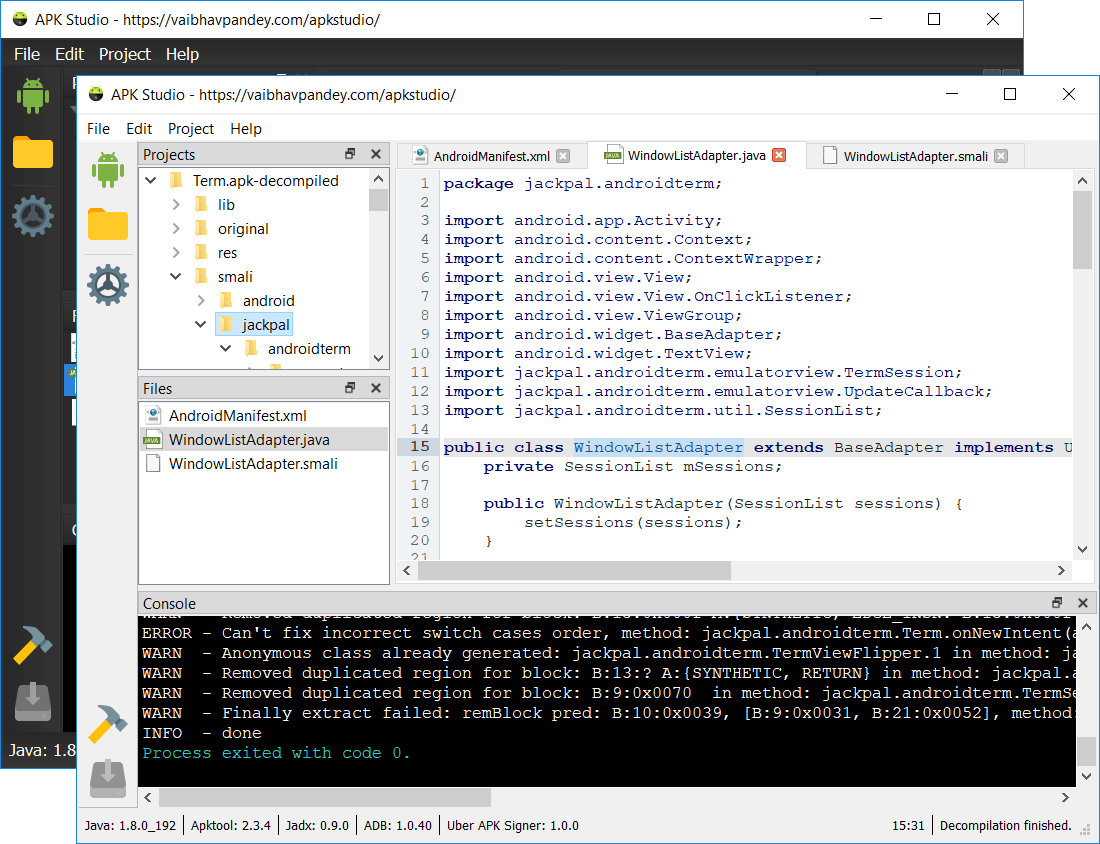Recompile the APK with the hammer icon
This screenshot has height=844, width=1100.
pos(107,725)
